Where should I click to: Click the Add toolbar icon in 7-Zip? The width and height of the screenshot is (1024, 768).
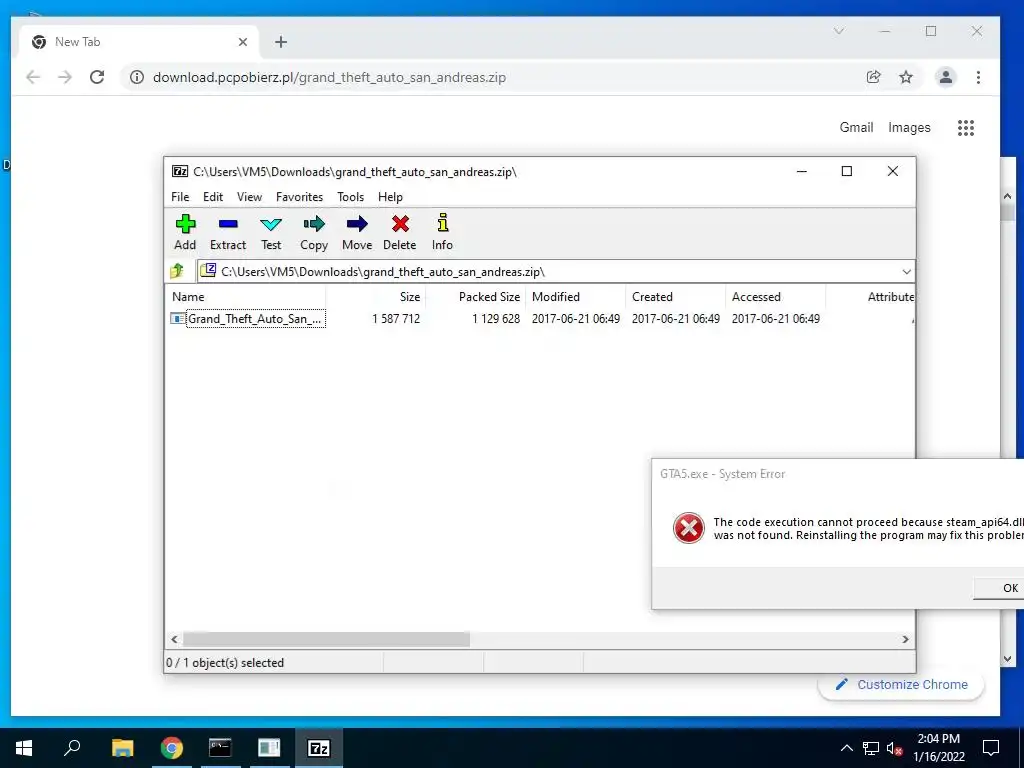[x=185, y=232]
